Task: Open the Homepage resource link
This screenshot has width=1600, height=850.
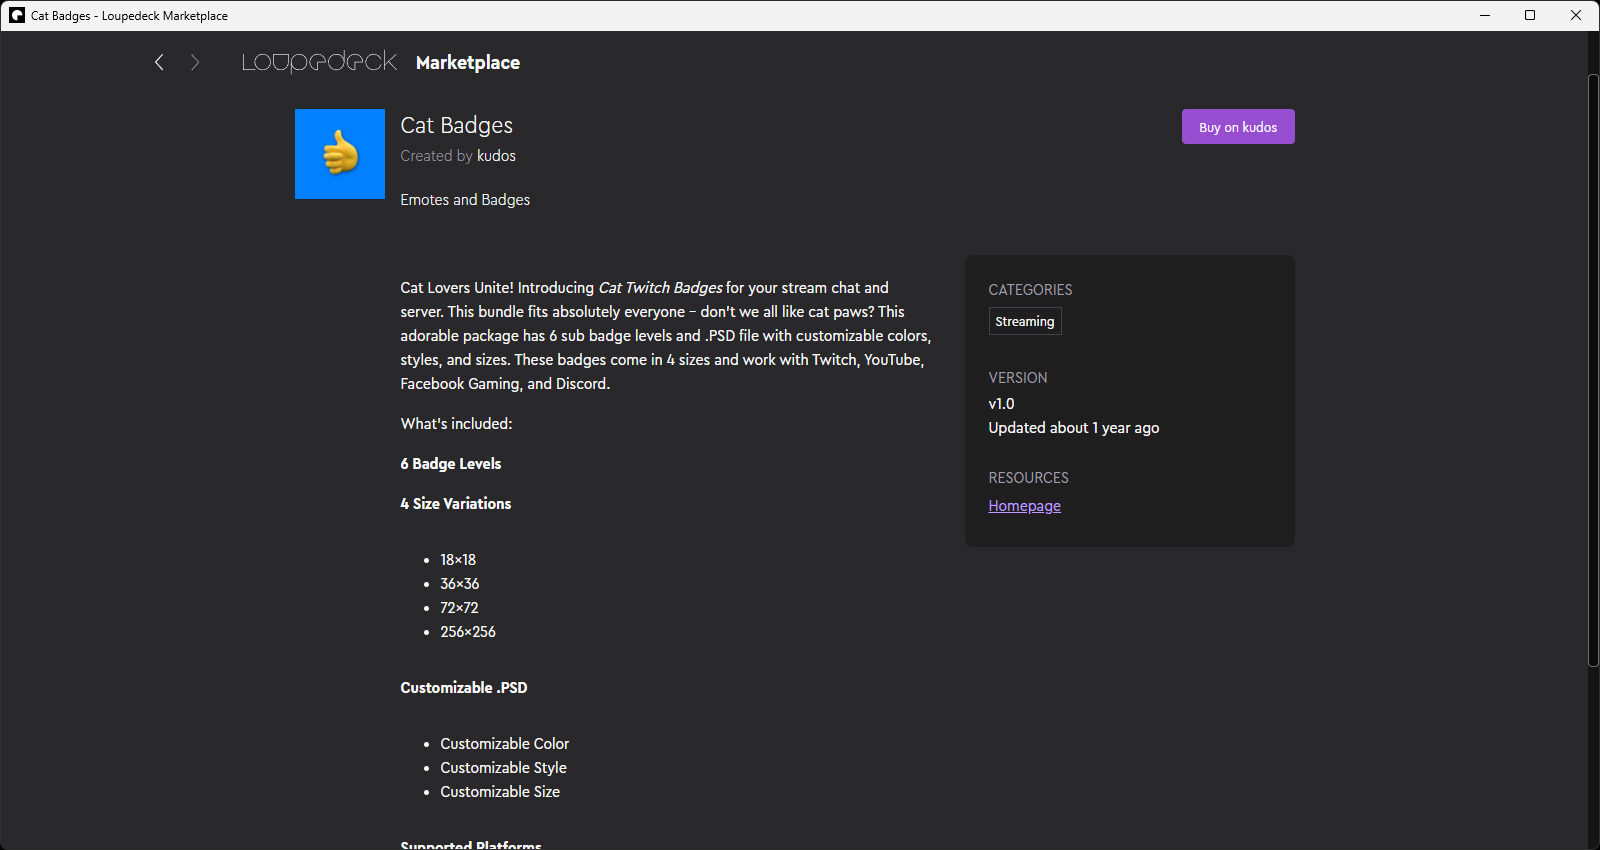Action: pyautogui.click(x=1024, y=506)
